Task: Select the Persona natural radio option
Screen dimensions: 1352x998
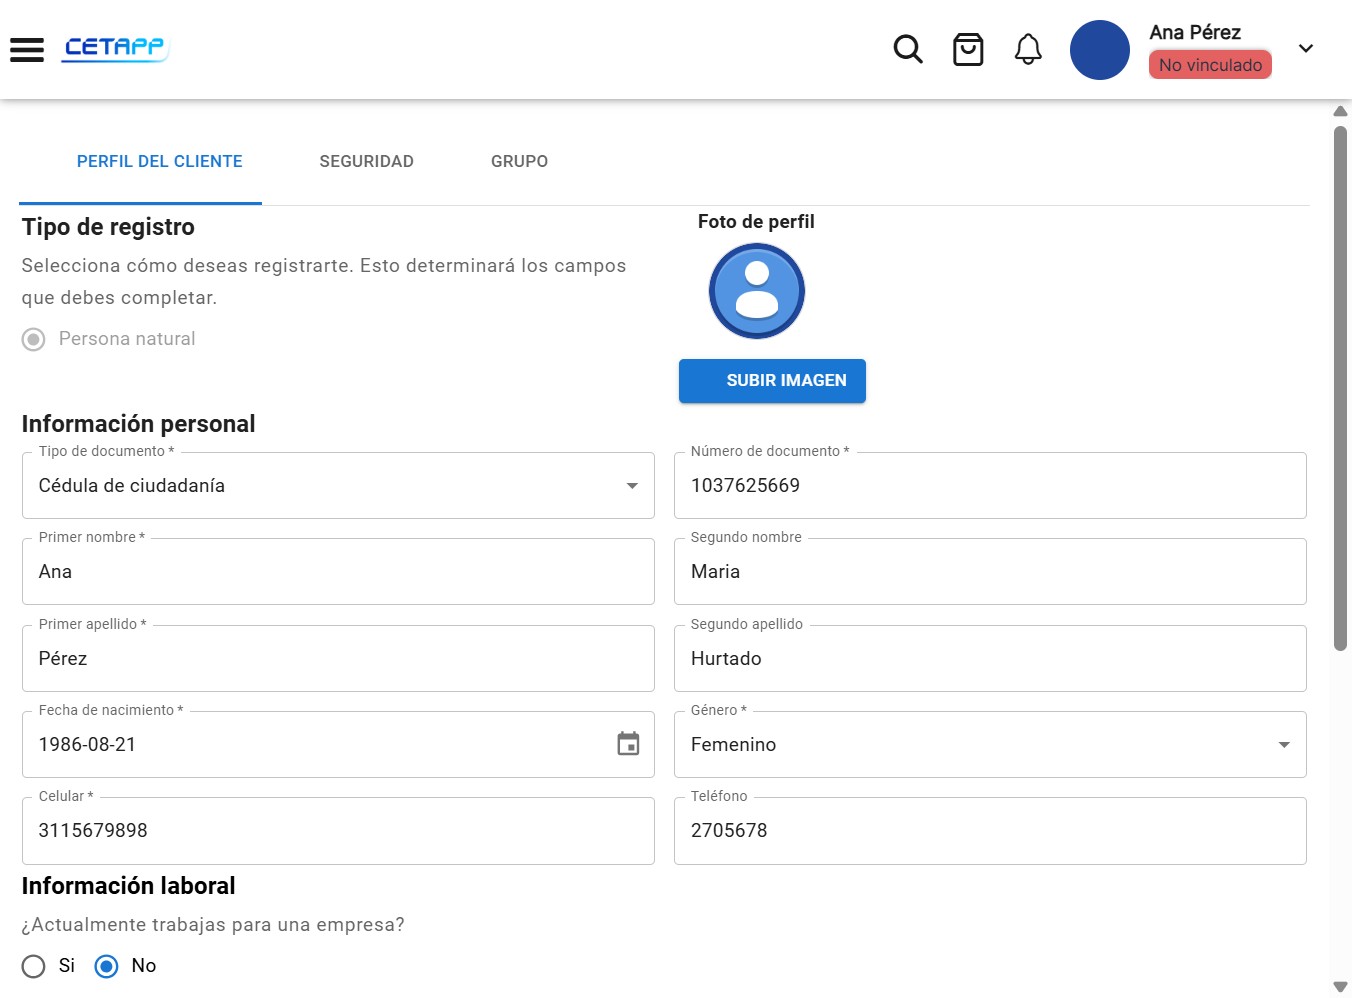Action: 34,340
